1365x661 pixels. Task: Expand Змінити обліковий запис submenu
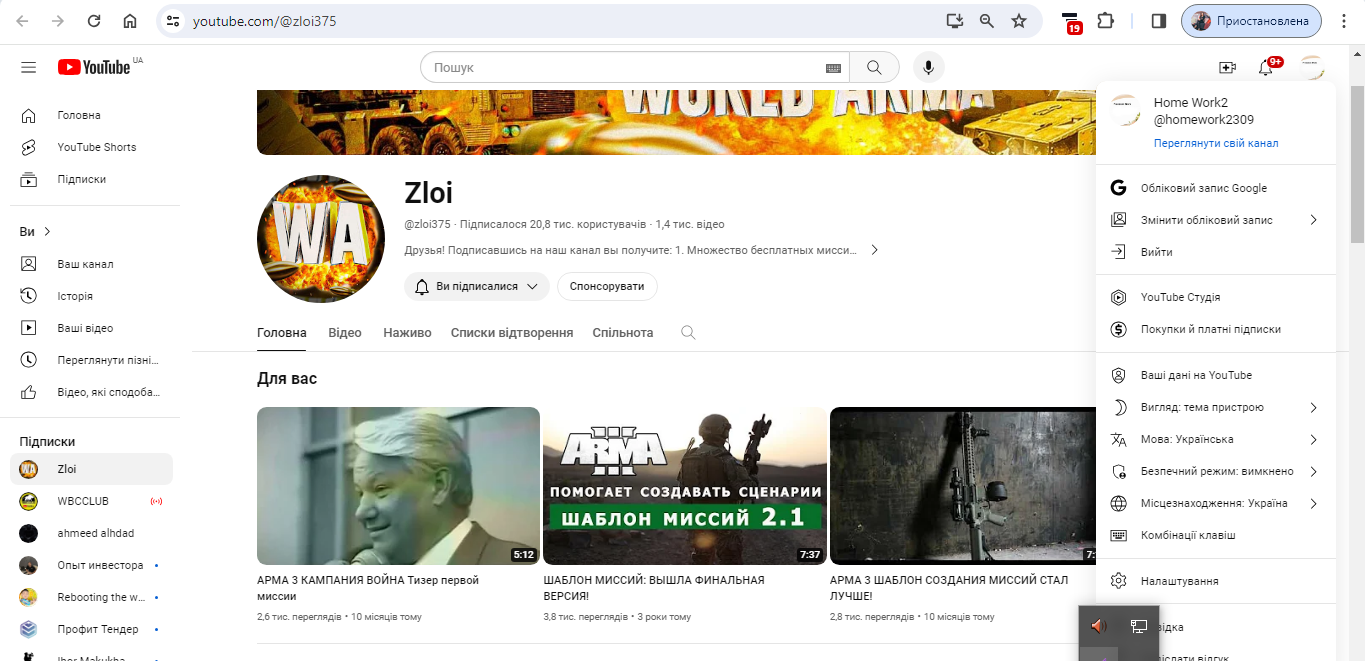tap(1216, 220)
